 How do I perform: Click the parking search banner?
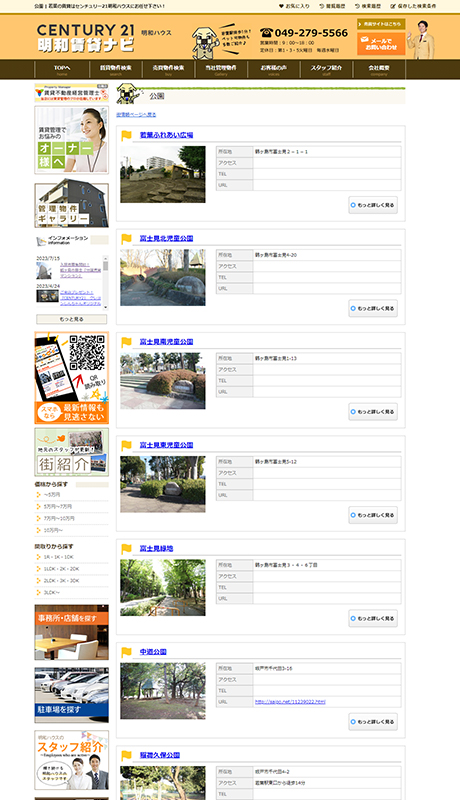coord(71,695)
